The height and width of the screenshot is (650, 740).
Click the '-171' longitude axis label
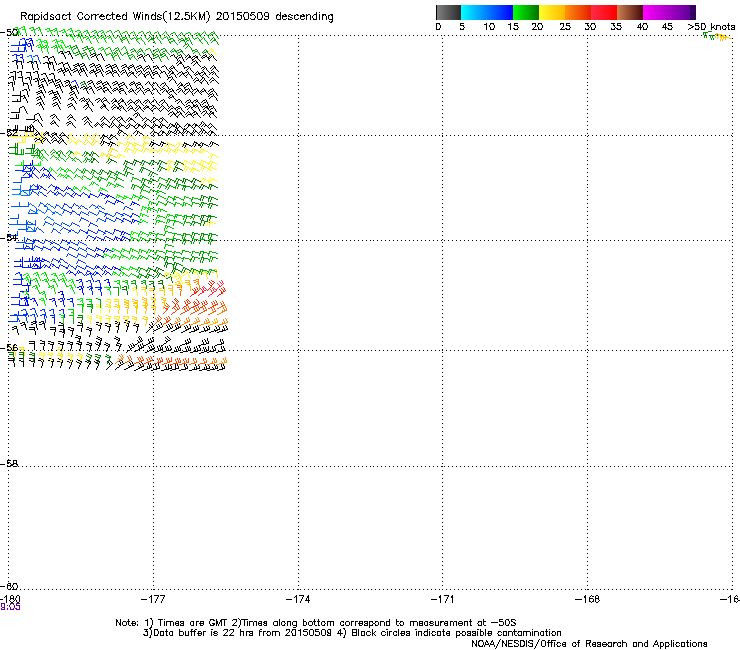point(443,599)
